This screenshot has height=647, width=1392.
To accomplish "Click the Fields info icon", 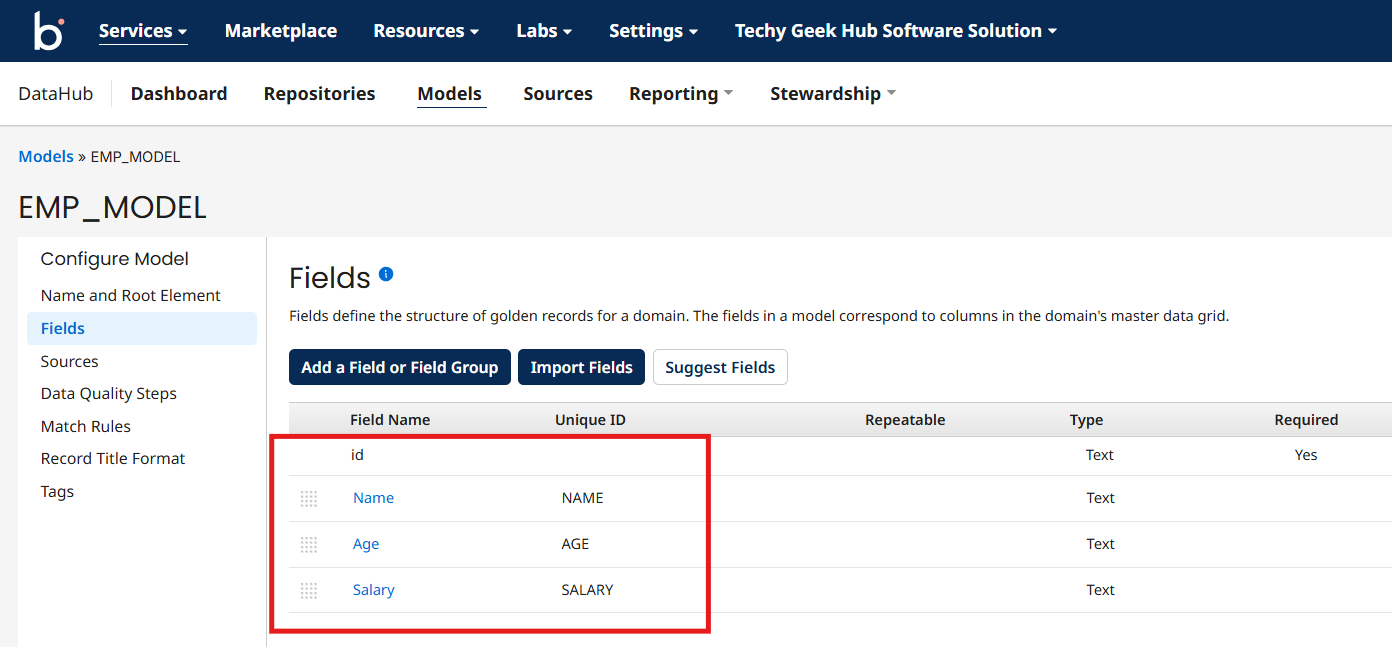I will 386,274.
